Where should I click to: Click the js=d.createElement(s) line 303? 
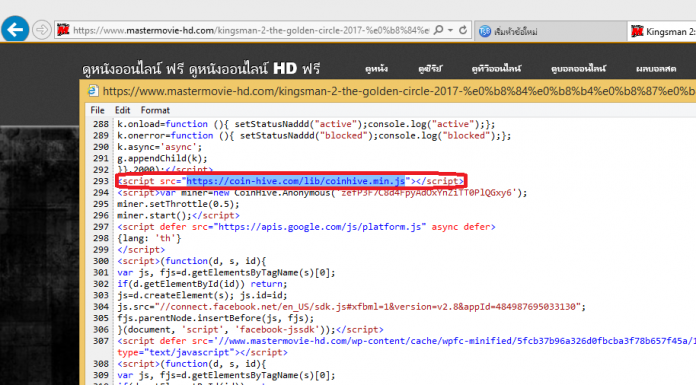tap(202, 295)
